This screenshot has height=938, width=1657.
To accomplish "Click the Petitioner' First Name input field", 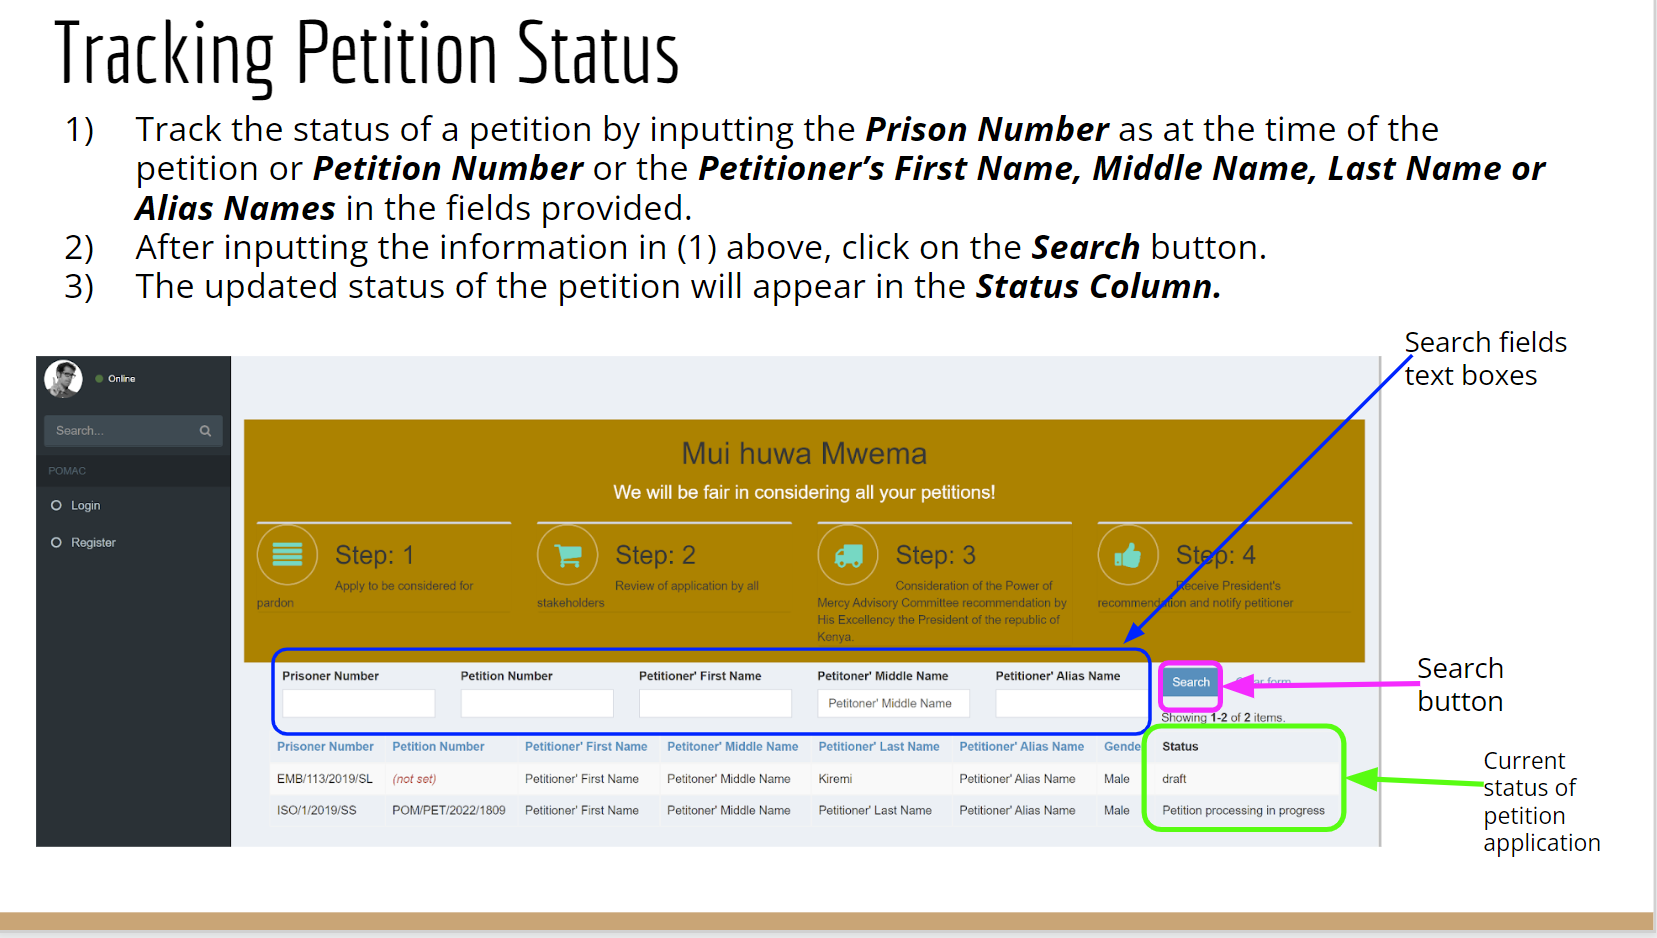I will (715, 703).
